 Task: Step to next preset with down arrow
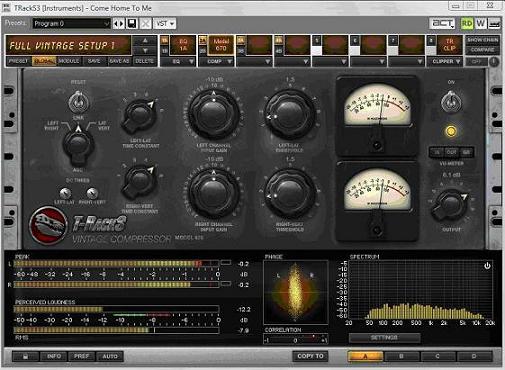click(145, 51)
